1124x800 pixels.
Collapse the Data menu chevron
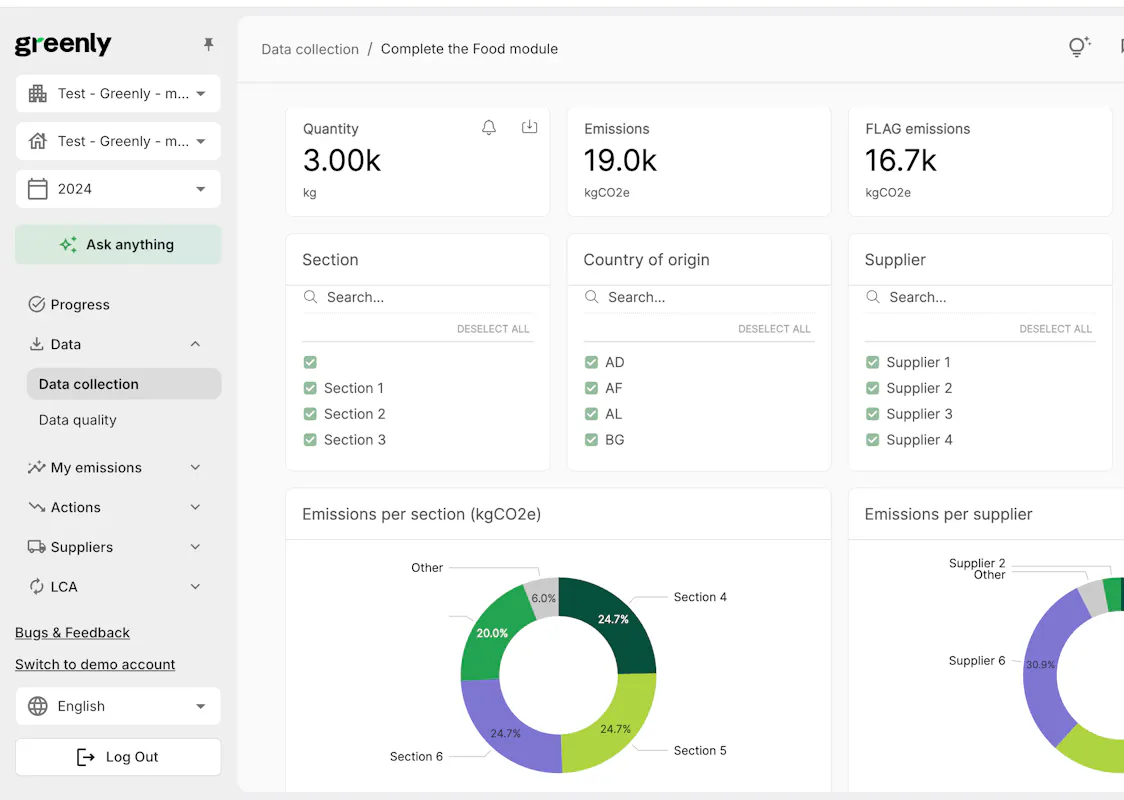(x=195, y=344)
